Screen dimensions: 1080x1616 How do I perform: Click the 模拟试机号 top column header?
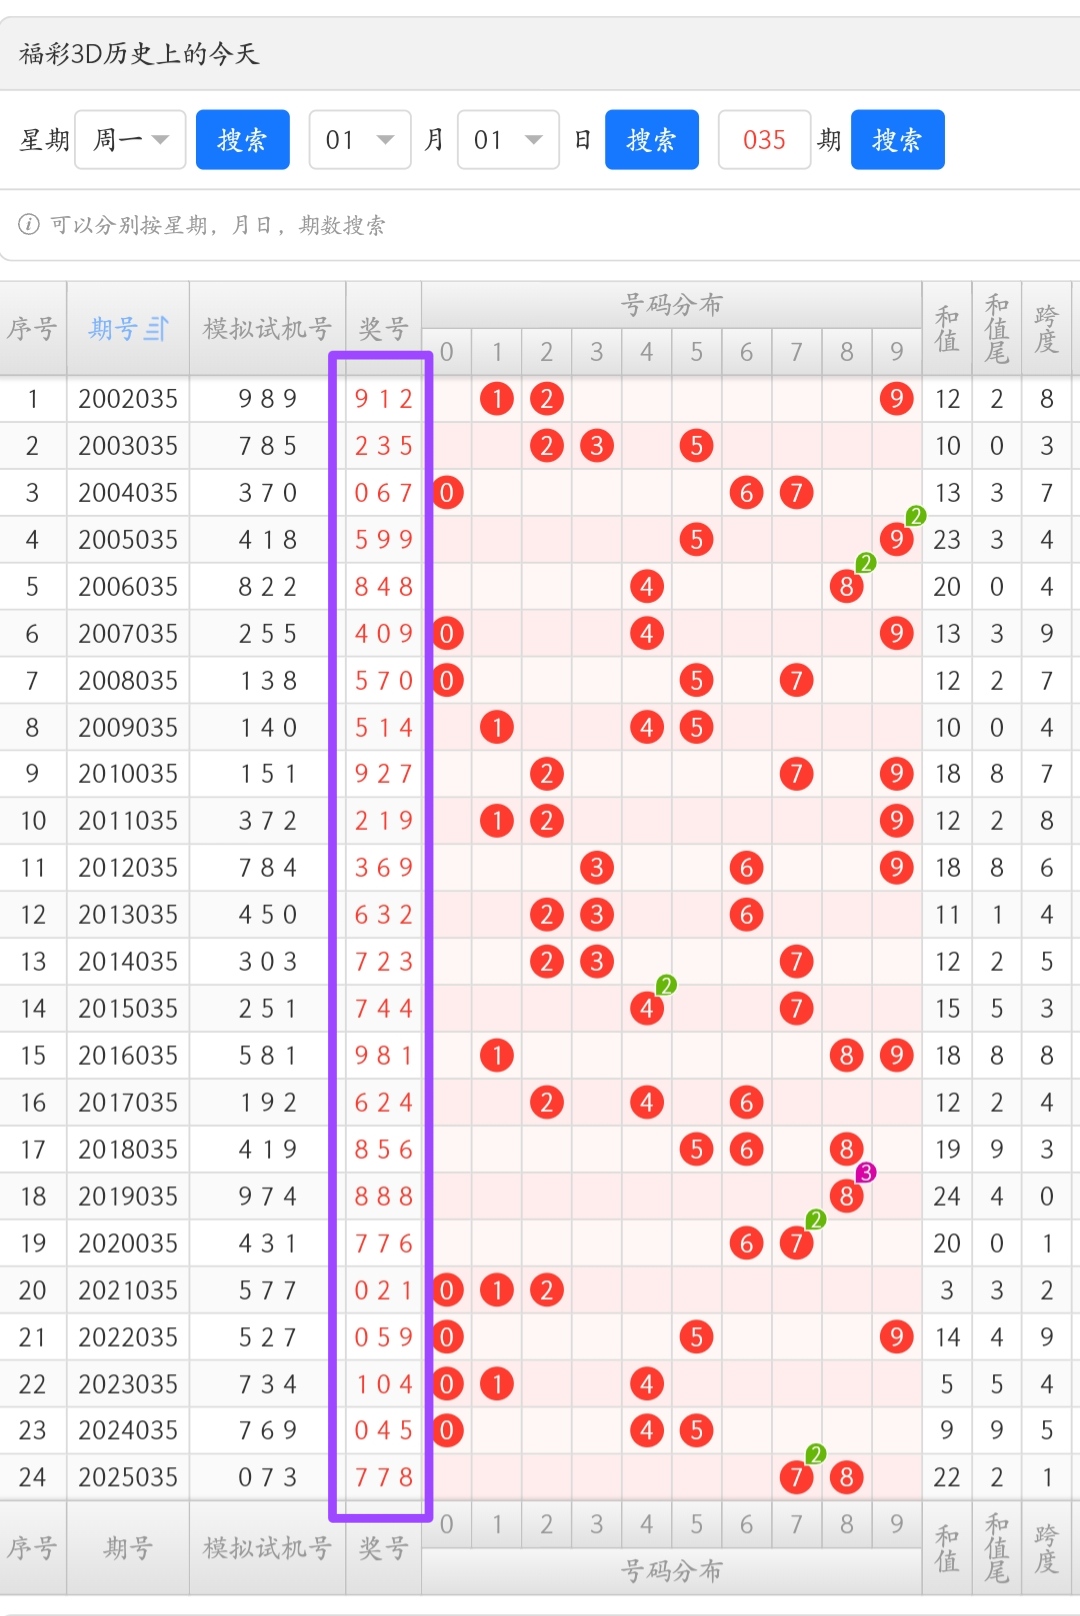(267, 328)
